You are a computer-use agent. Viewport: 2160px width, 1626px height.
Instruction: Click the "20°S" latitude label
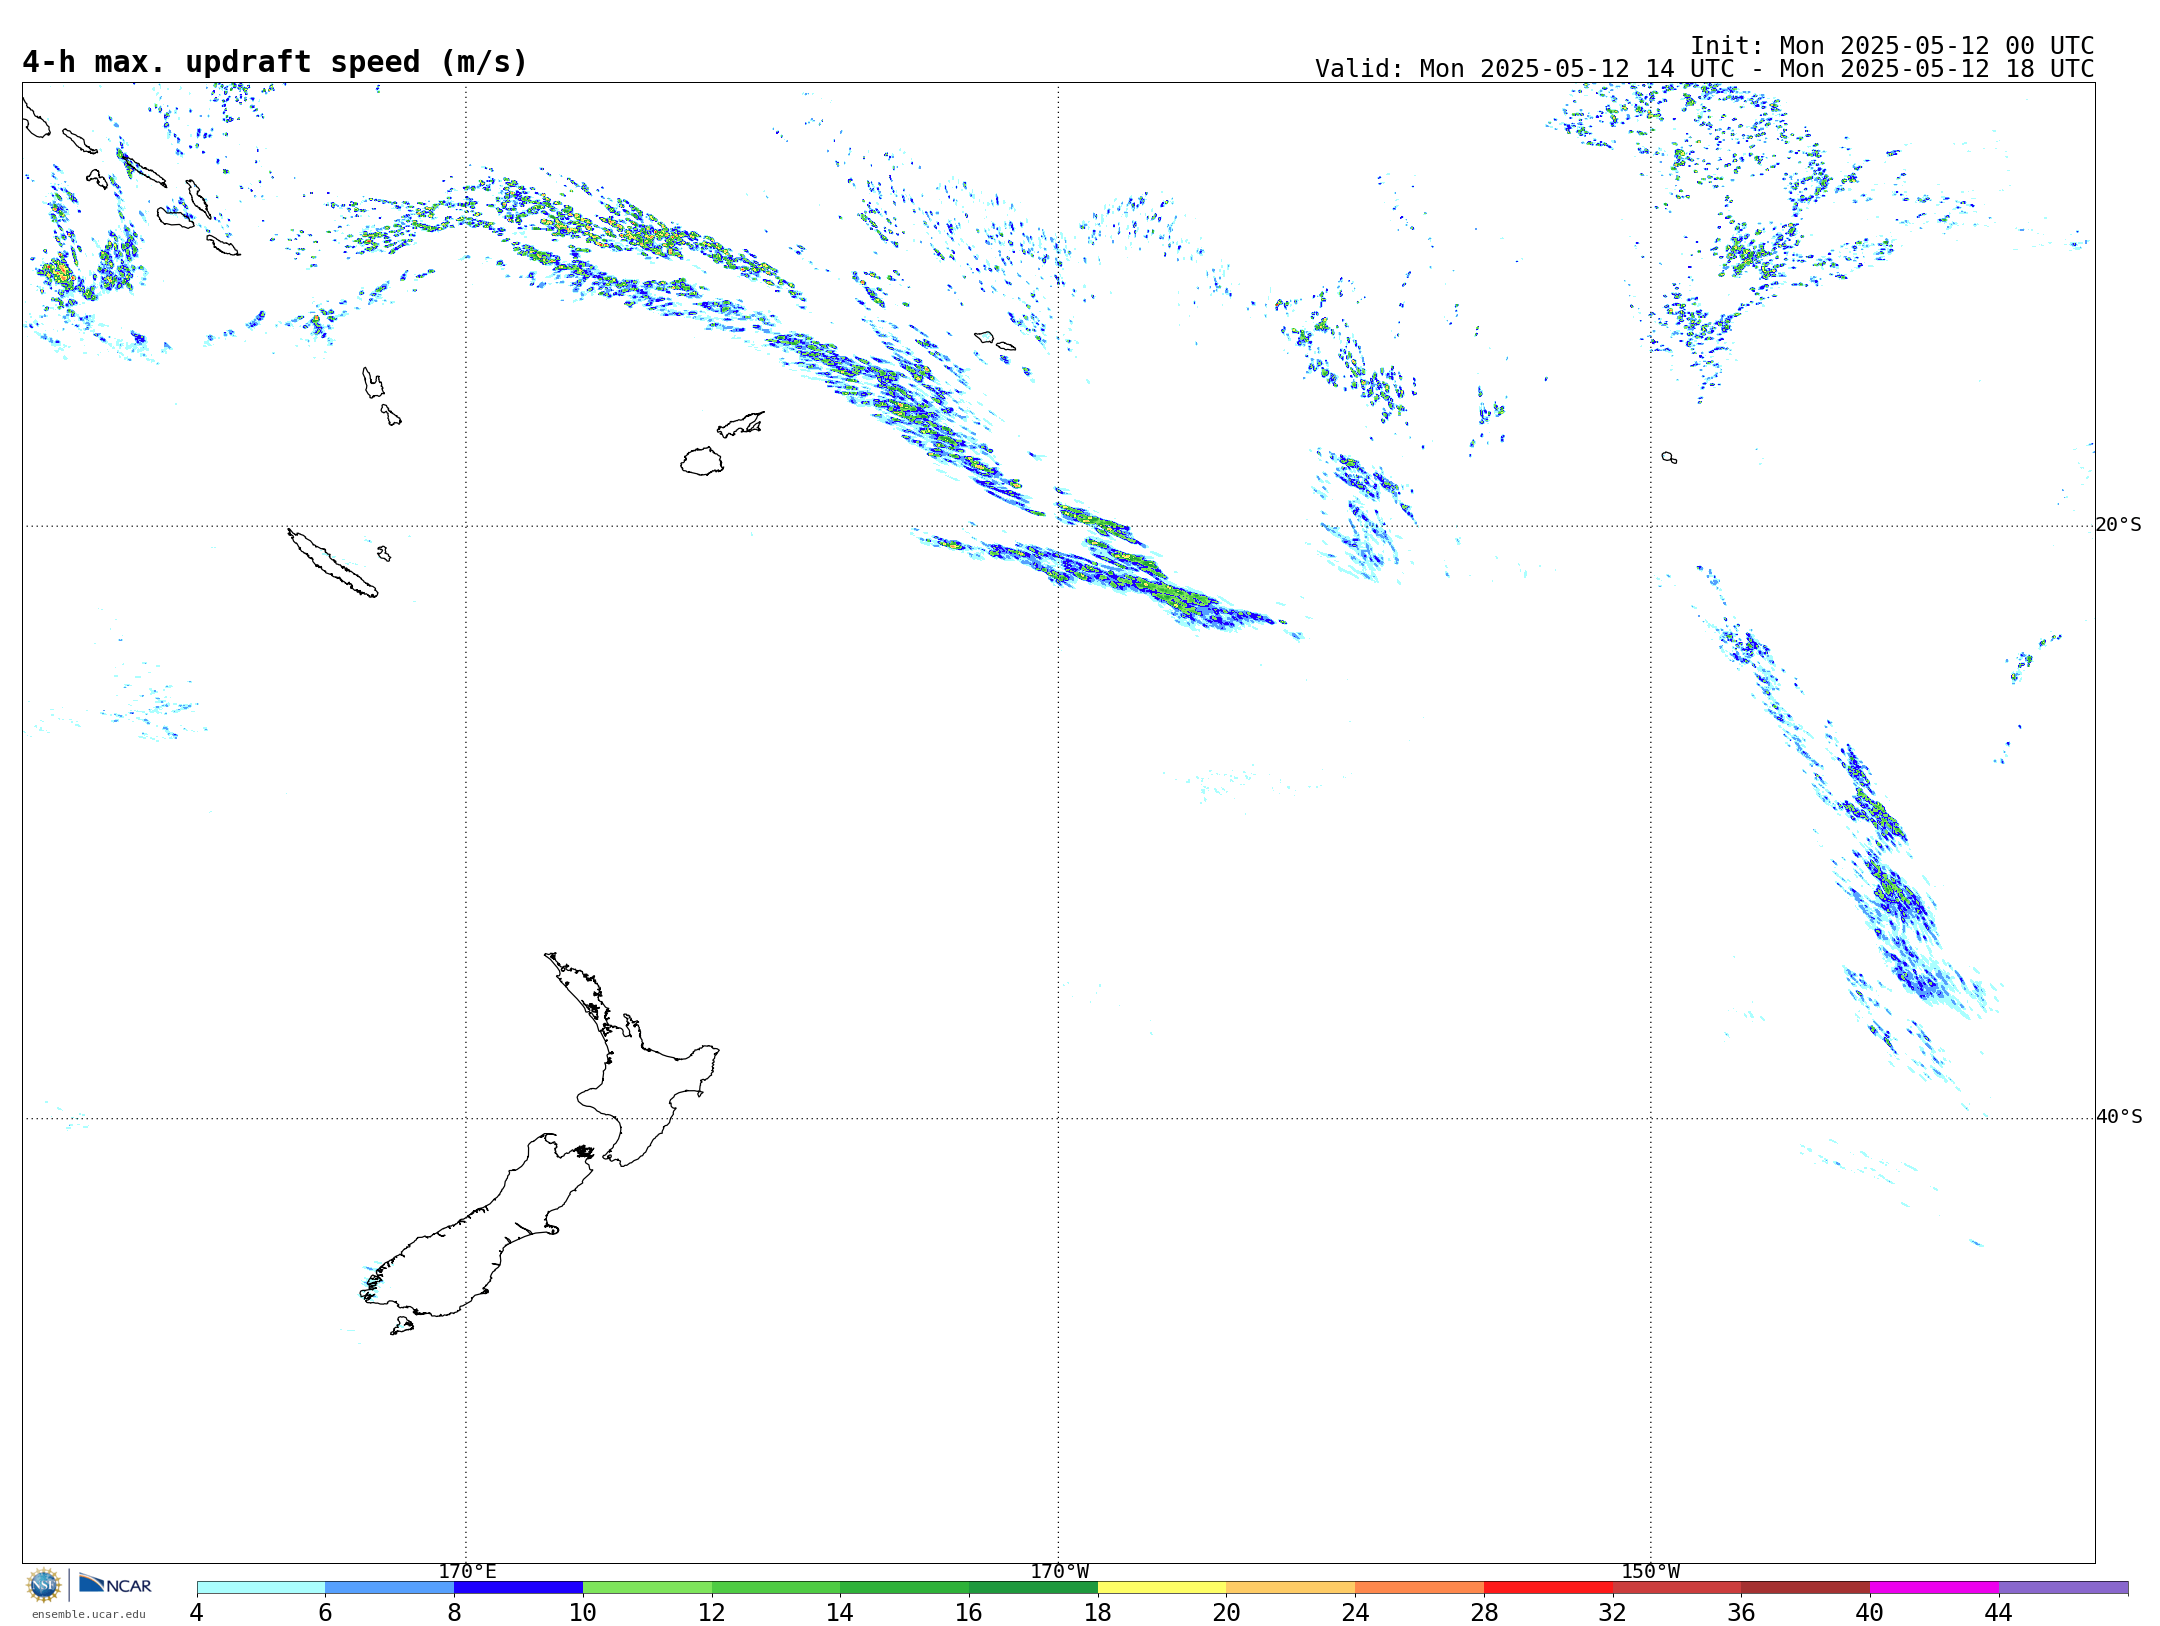tap(2119, 525)
